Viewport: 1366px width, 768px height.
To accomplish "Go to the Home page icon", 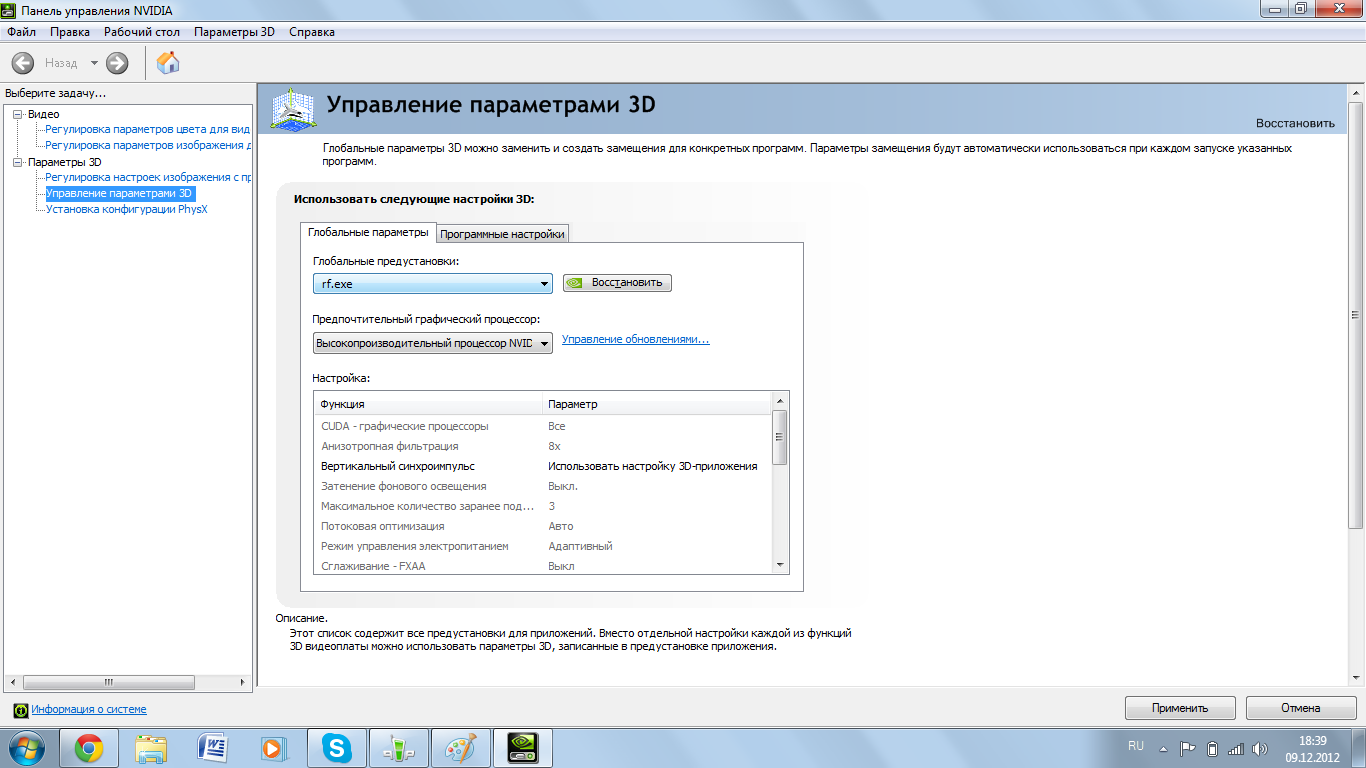I will tap(168, 63).
